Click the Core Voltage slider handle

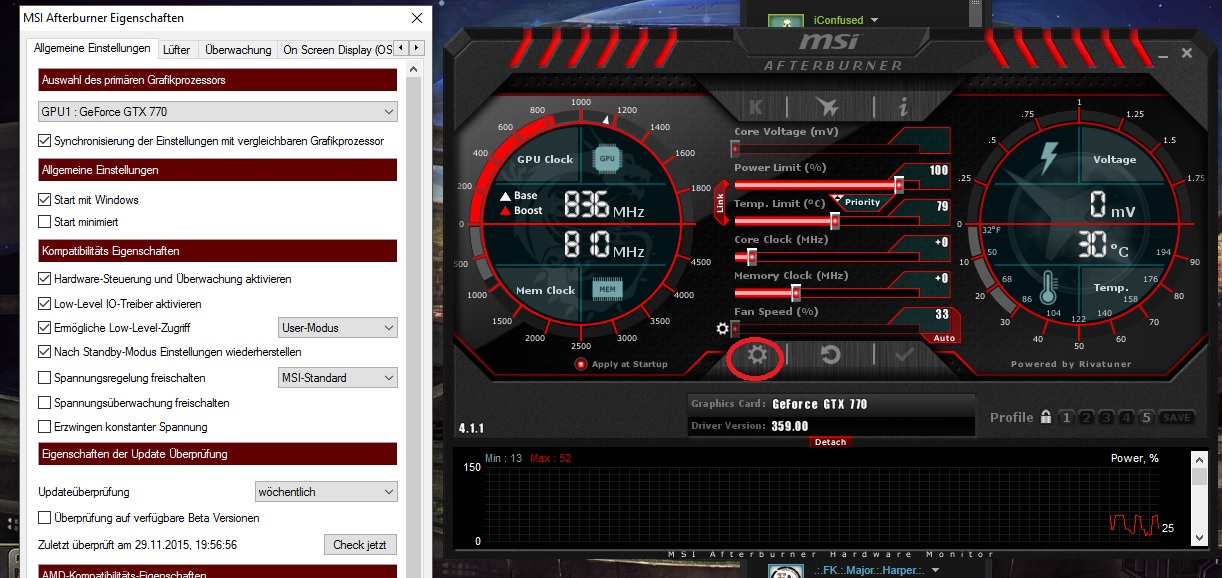[736, 148]
